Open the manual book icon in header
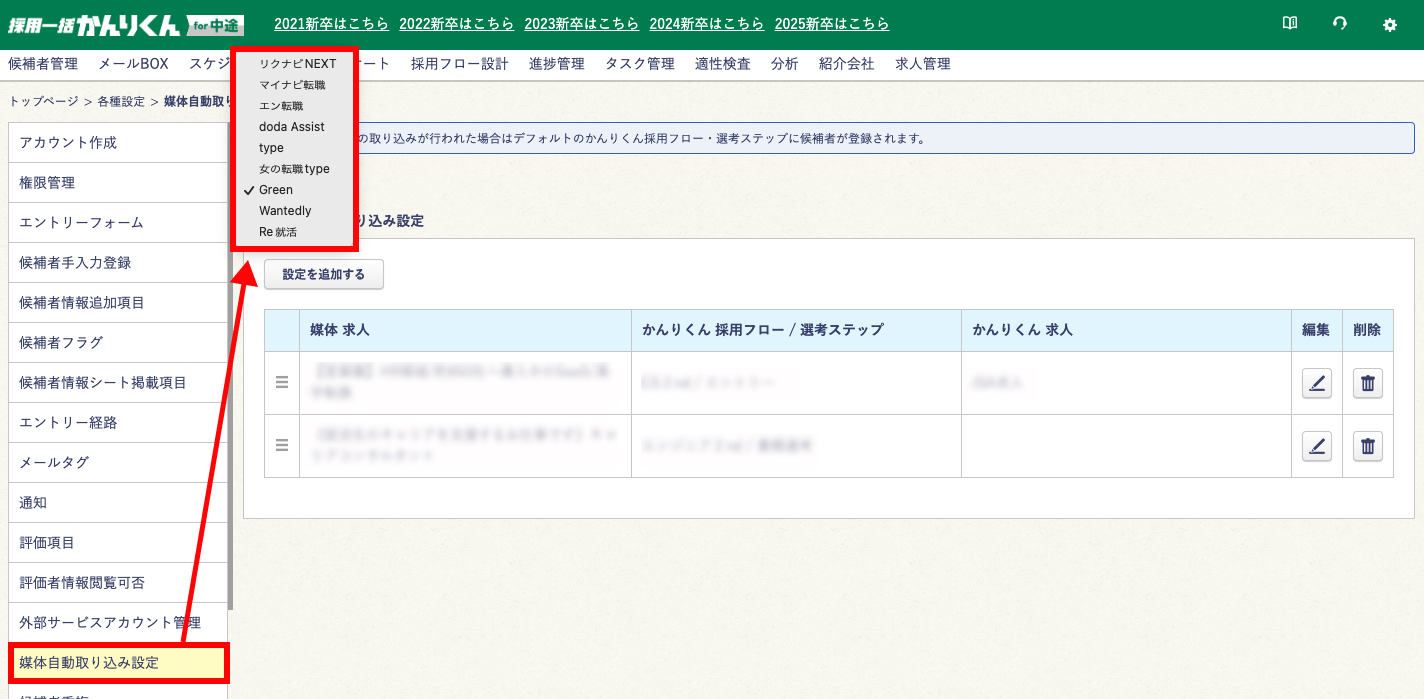The width and height of the screenshot is (1424, 699). (1289, 24)
